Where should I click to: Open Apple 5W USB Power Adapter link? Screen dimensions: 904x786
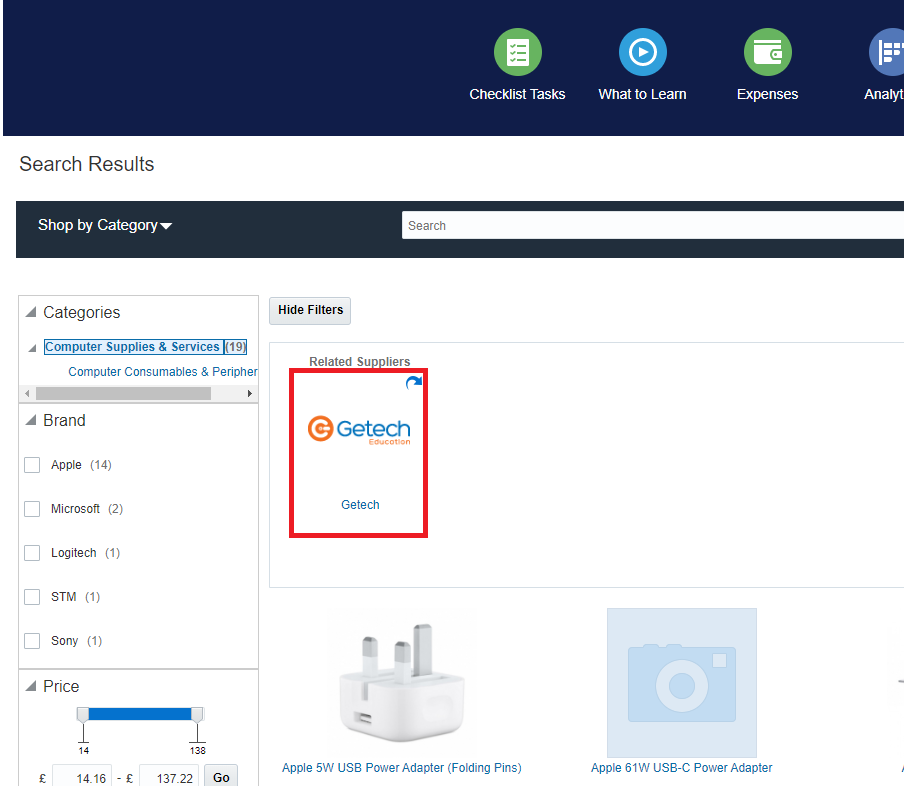point(401,768)
